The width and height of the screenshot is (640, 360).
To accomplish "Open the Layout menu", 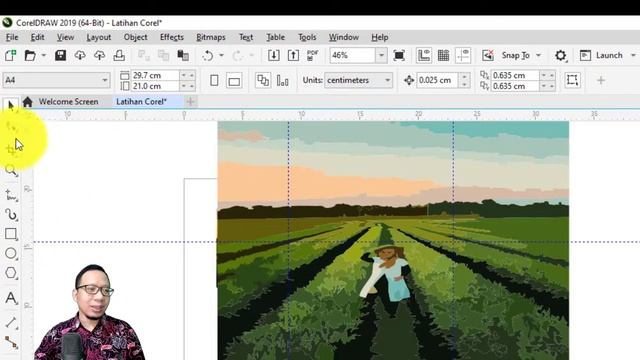I will coord(99,37).
